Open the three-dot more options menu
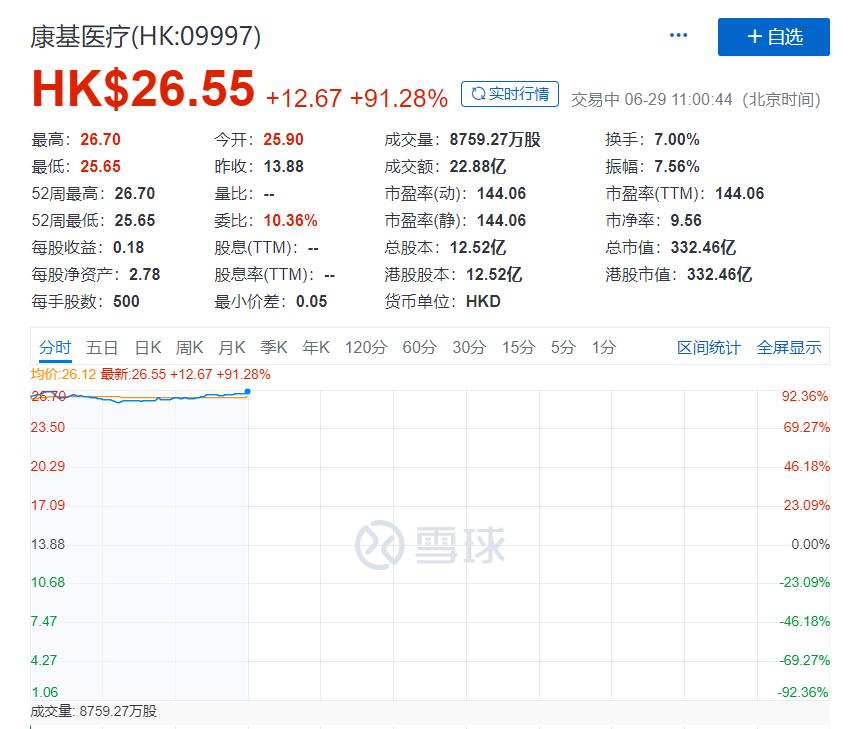The image size is (867, 729). pyautogui.click(x=678, y=36)
